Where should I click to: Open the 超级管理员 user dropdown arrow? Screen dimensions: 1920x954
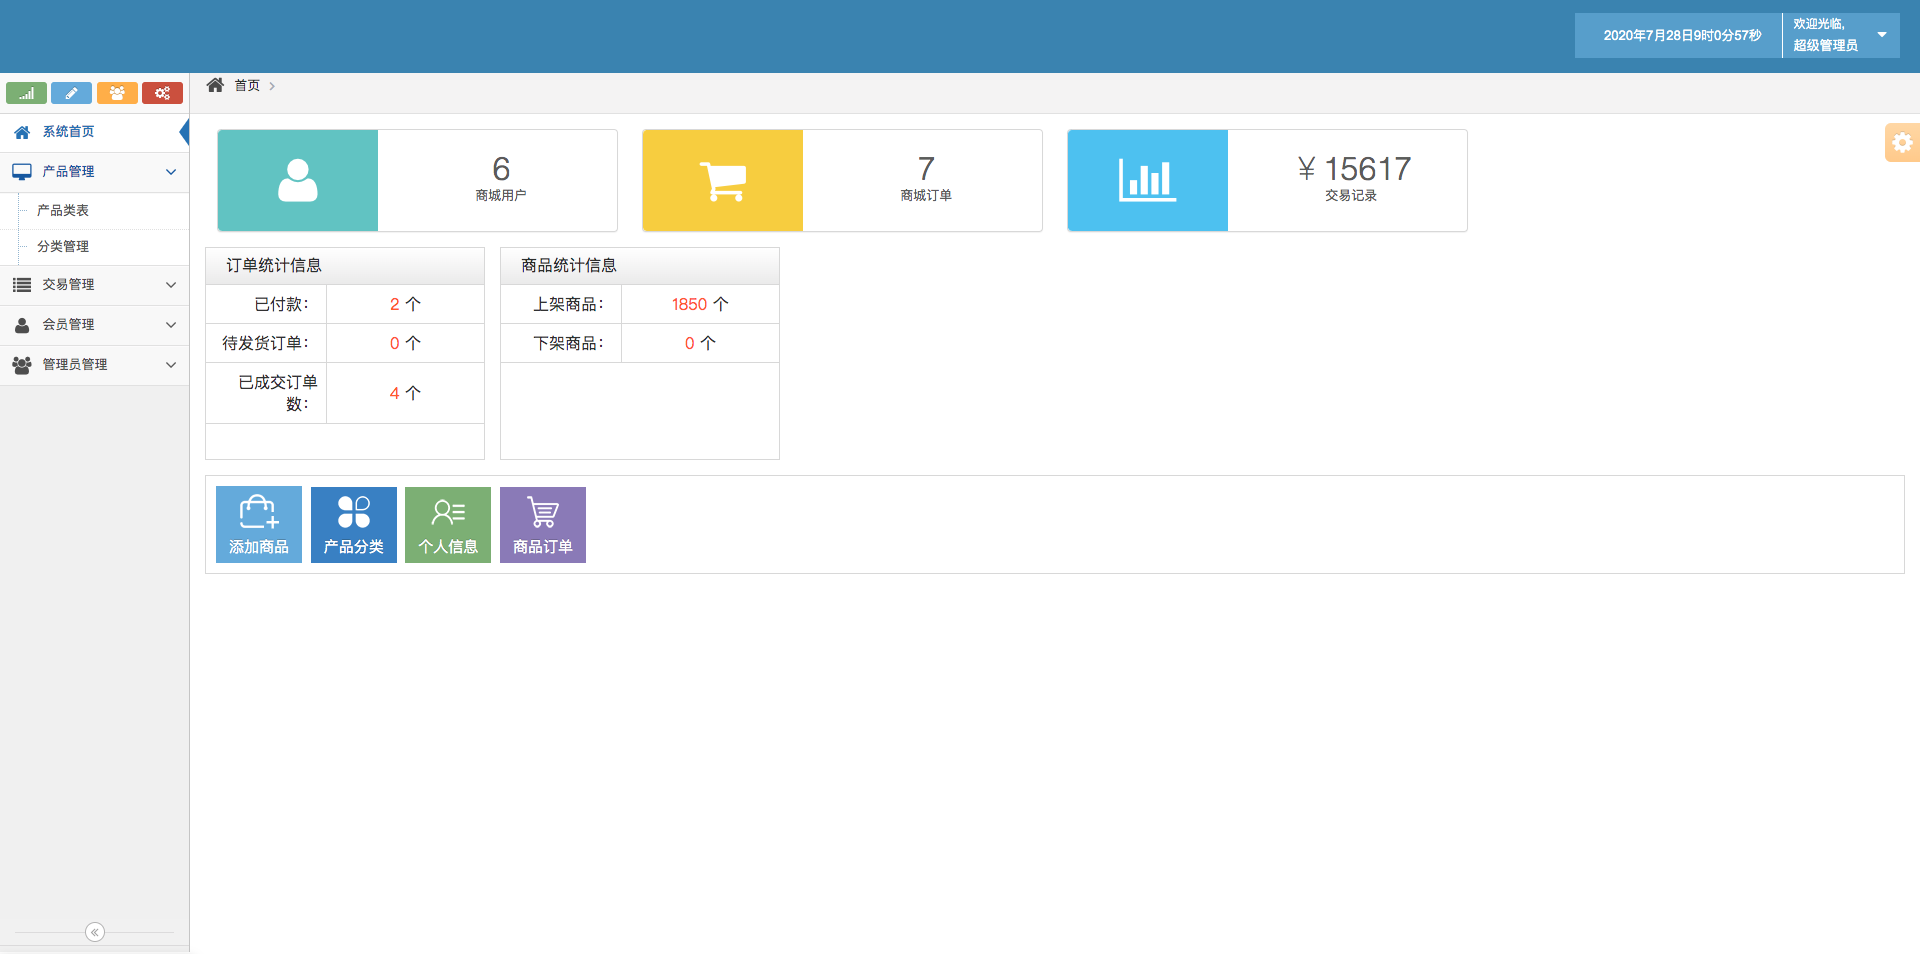click(1882, 35)
